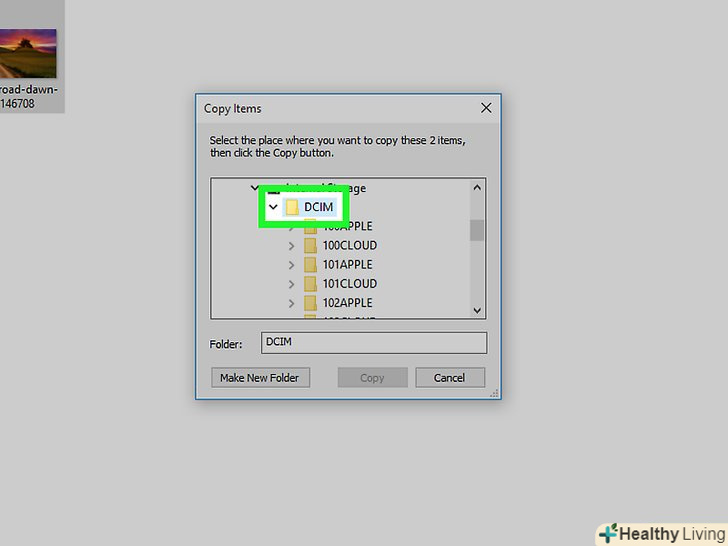Expand the 102APPLE folder
728x546 pixels.
coord(292,303)
